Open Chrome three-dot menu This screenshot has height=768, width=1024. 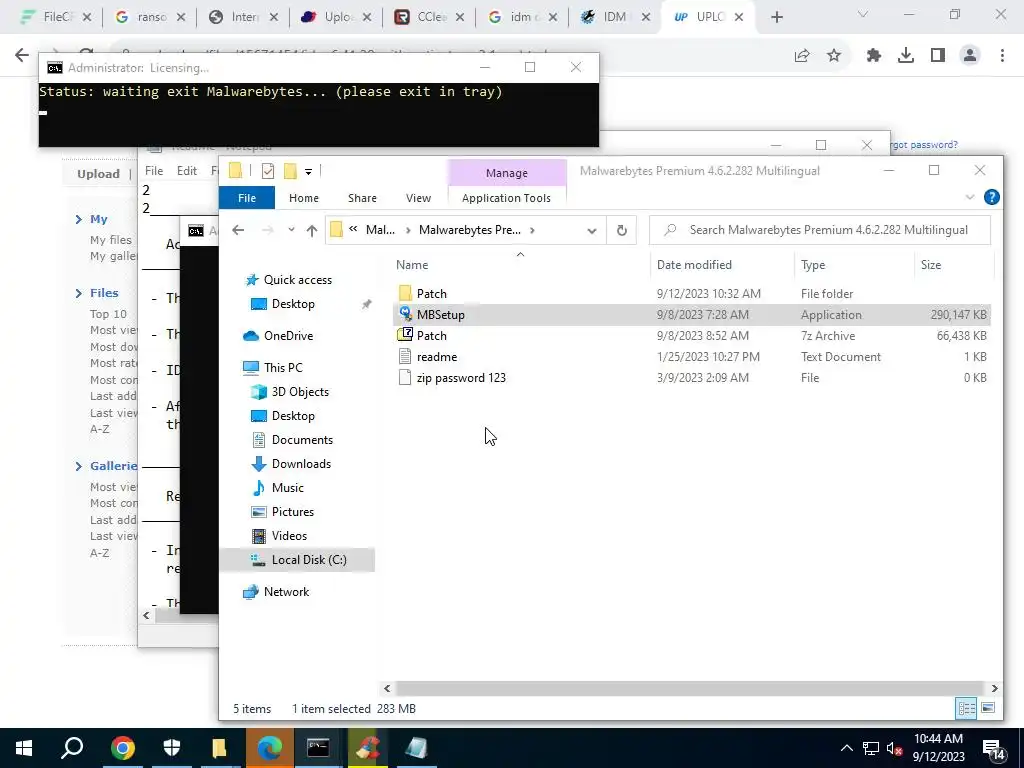click(x=1002, y=56)
